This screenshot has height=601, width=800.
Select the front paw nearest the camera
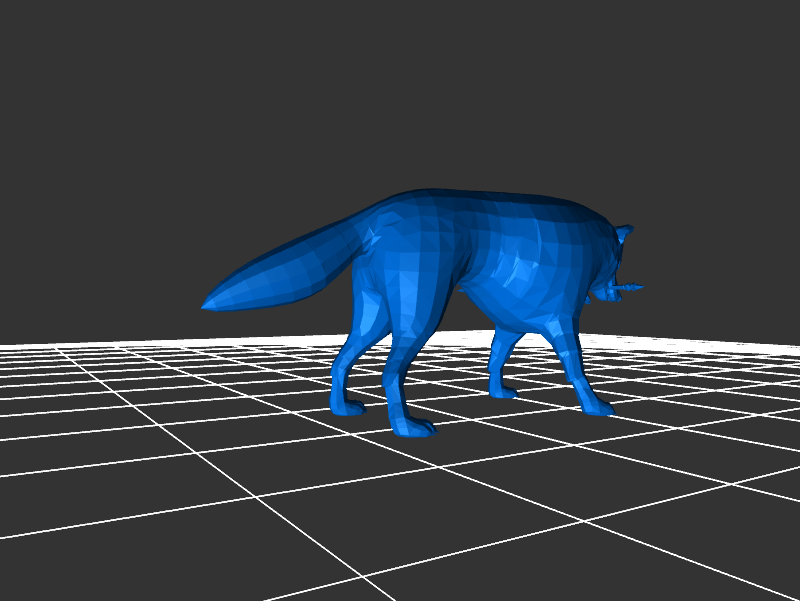coord(598,408)
